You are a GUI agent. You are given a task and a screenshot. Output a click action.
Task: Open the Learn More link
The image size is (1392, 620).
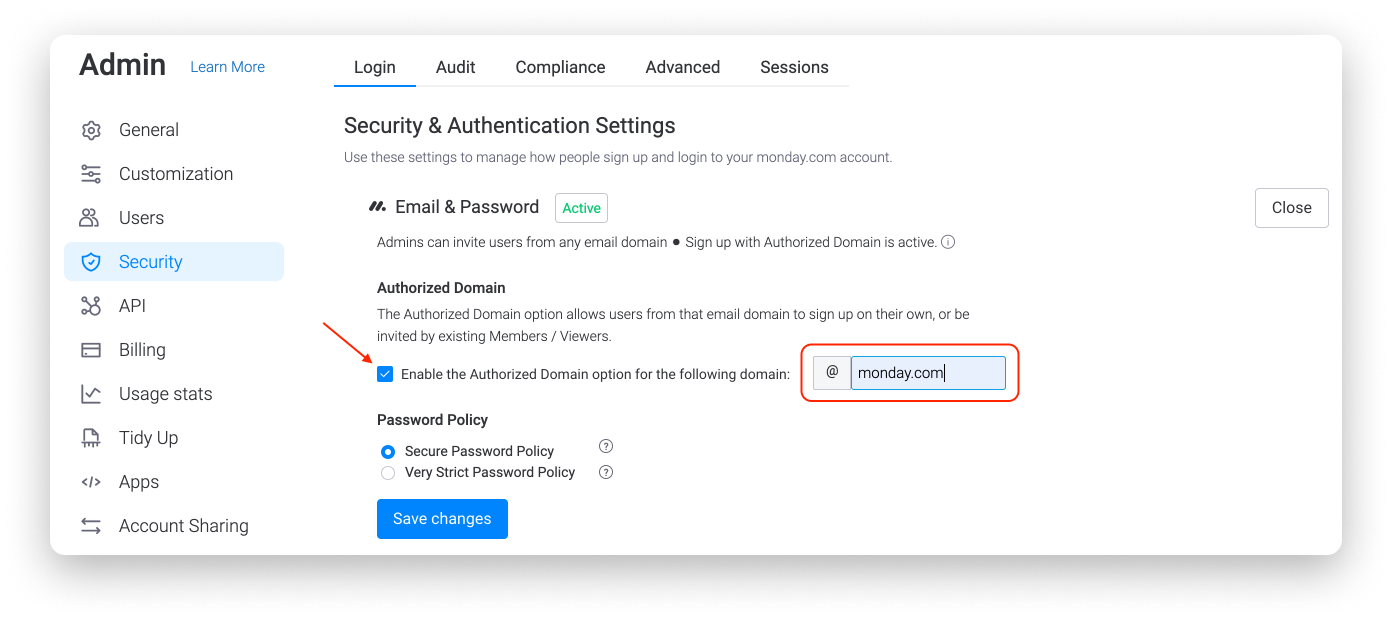pyautogui.click(x=228, y=67)
